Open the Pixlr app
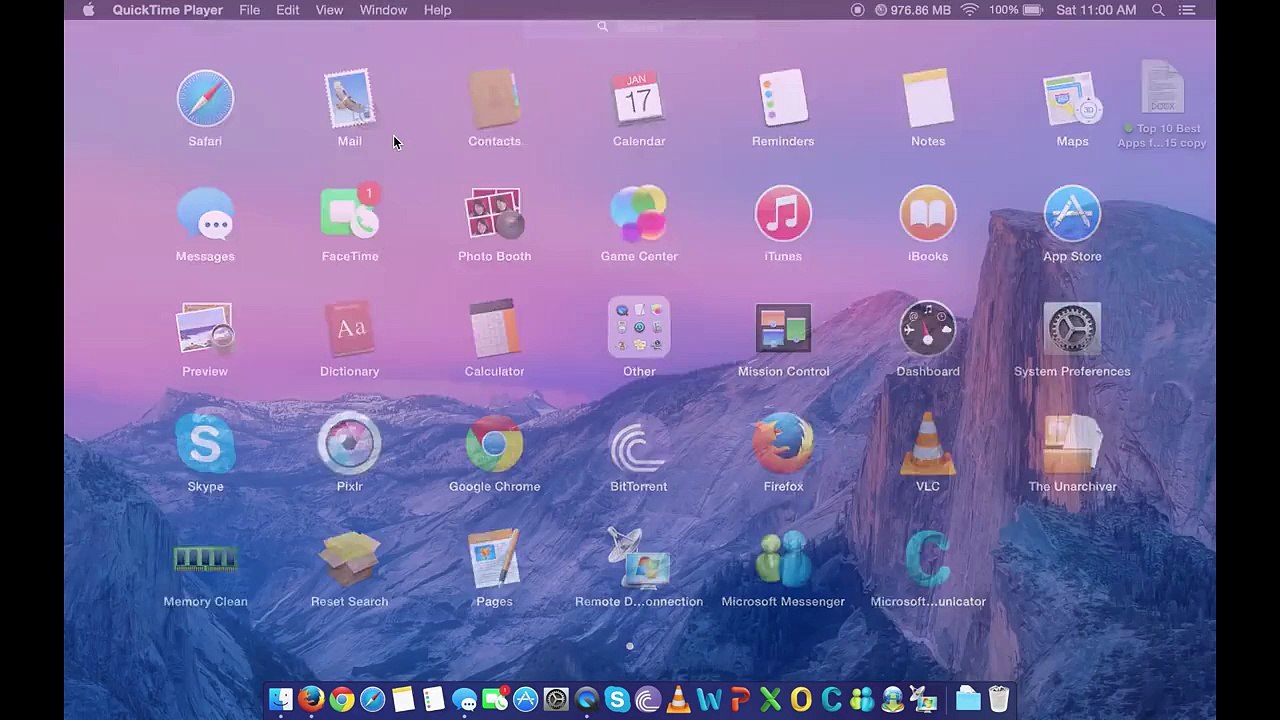The width and height of the screenshot is (1280, 720). tap(349, 444)
